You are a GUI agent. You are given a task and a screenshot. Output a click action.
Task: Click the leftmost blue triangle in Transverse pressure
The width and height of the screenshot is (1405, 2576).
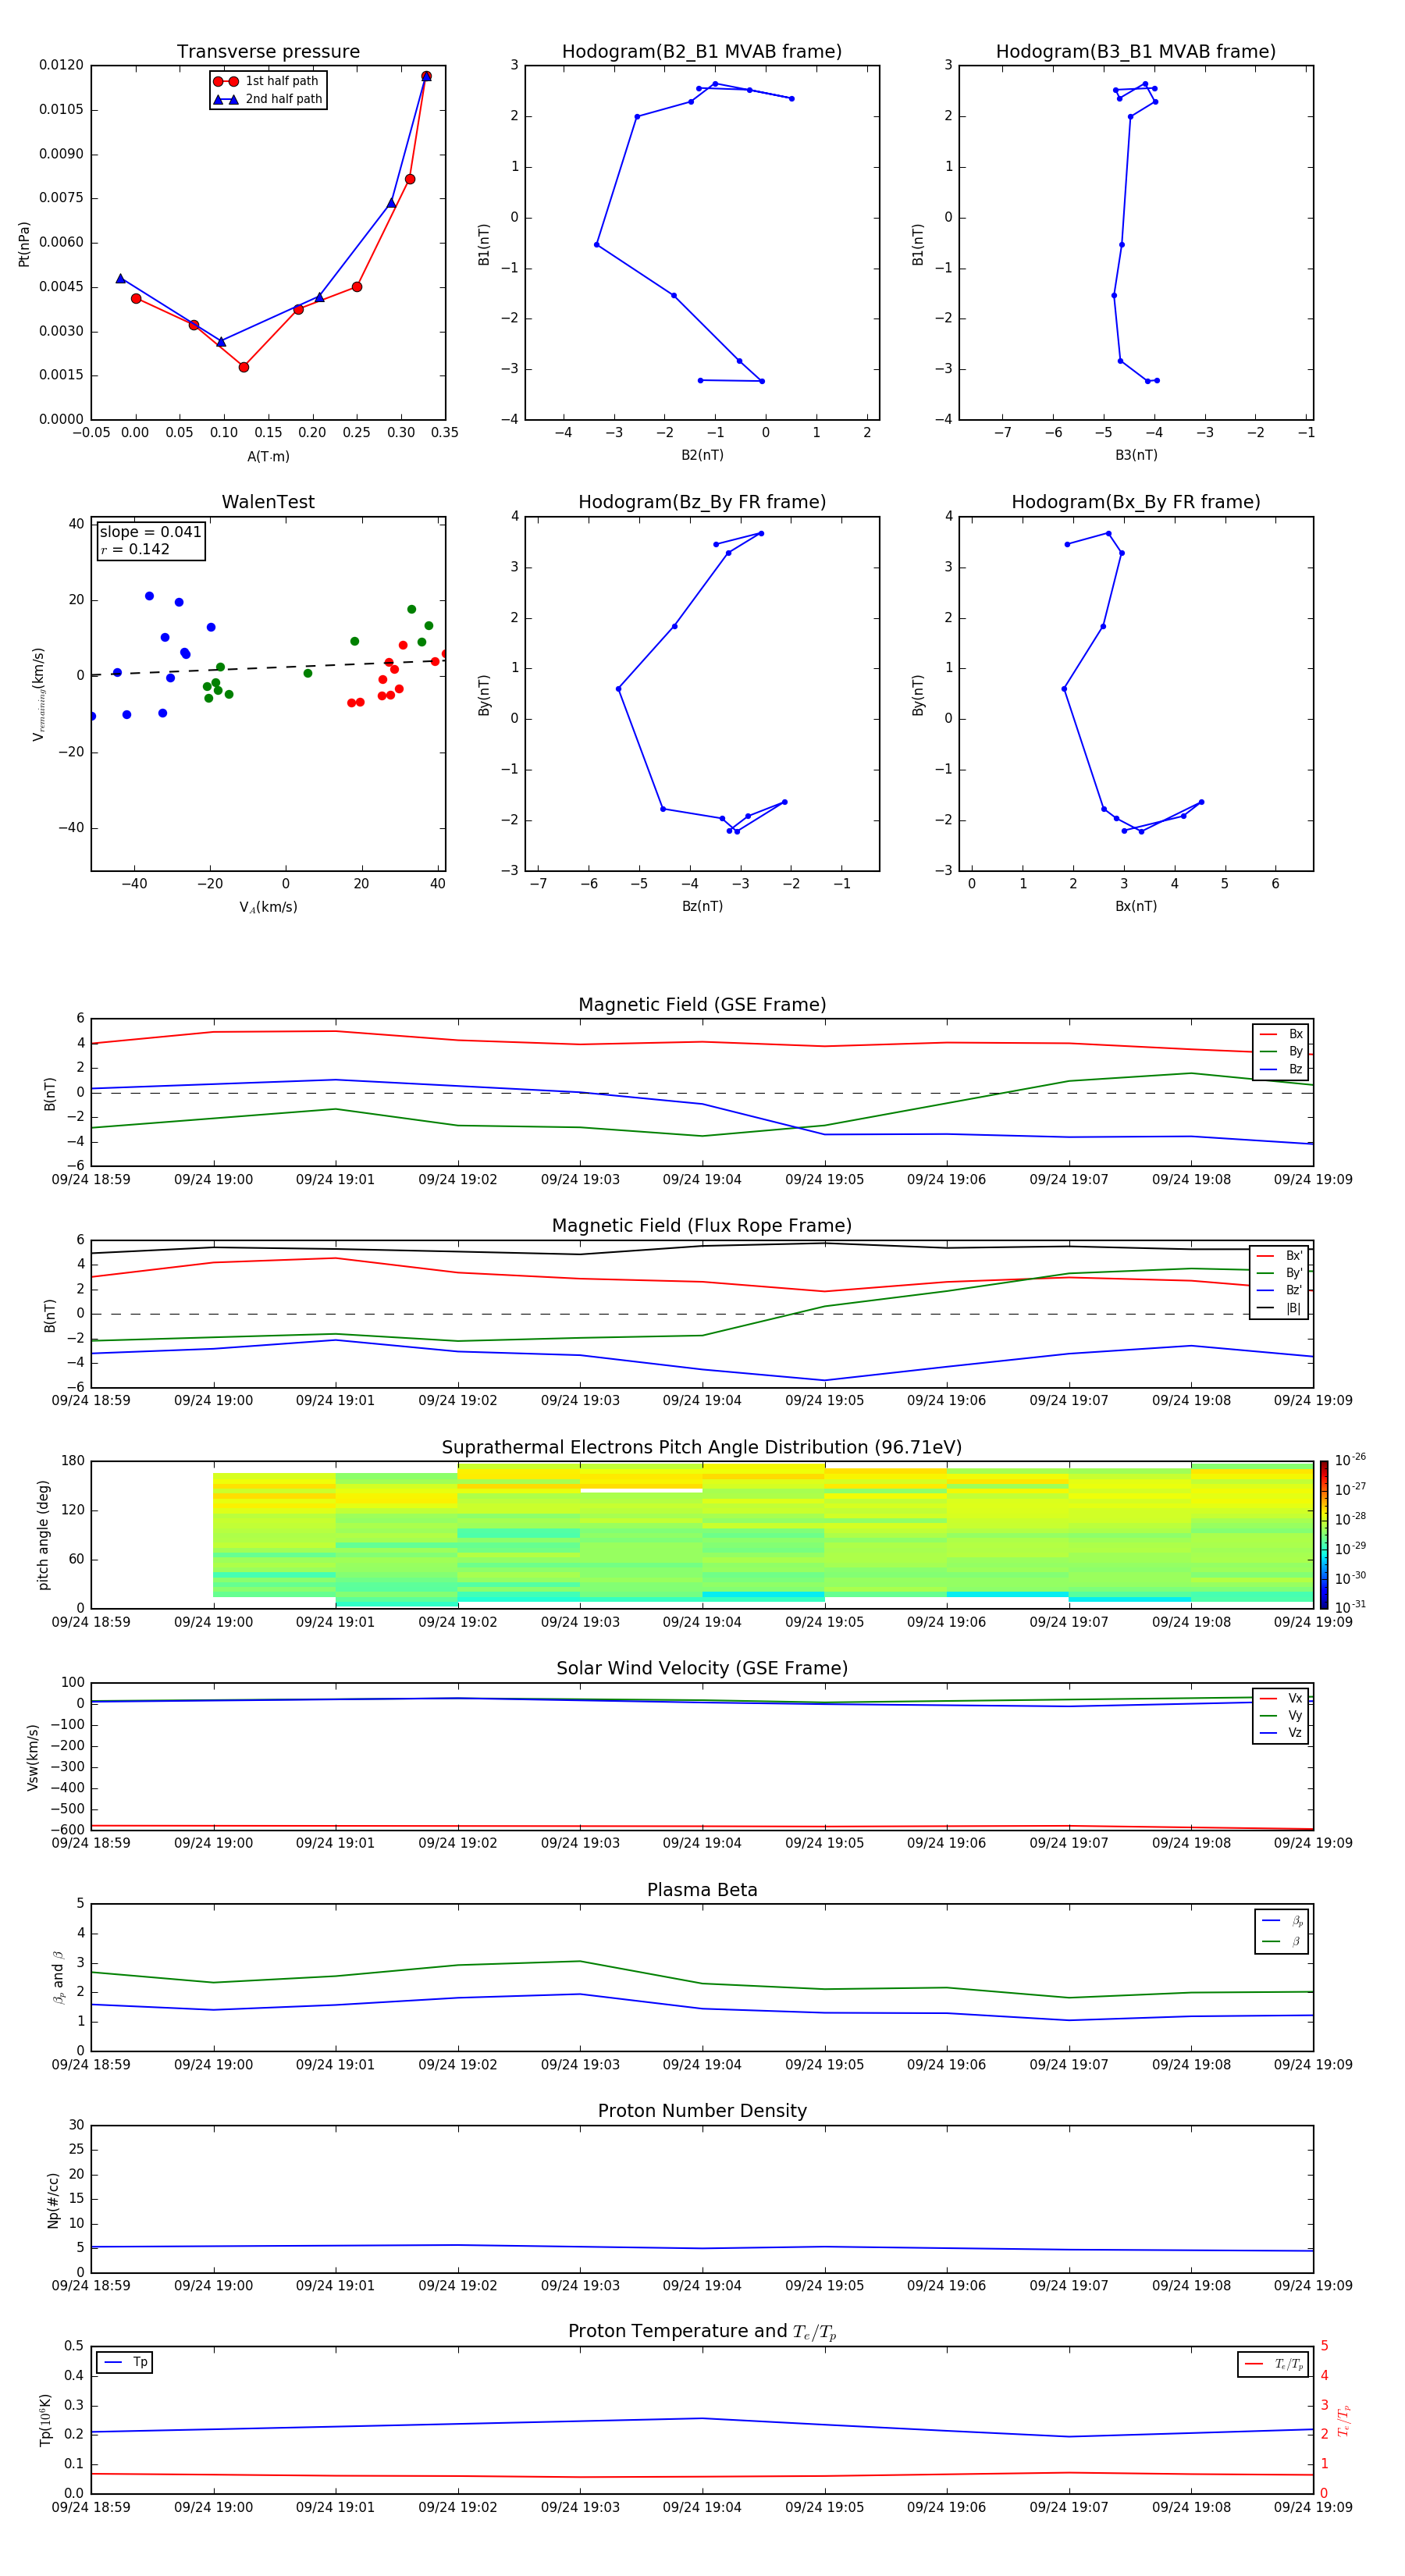click(x=120, y=279)
